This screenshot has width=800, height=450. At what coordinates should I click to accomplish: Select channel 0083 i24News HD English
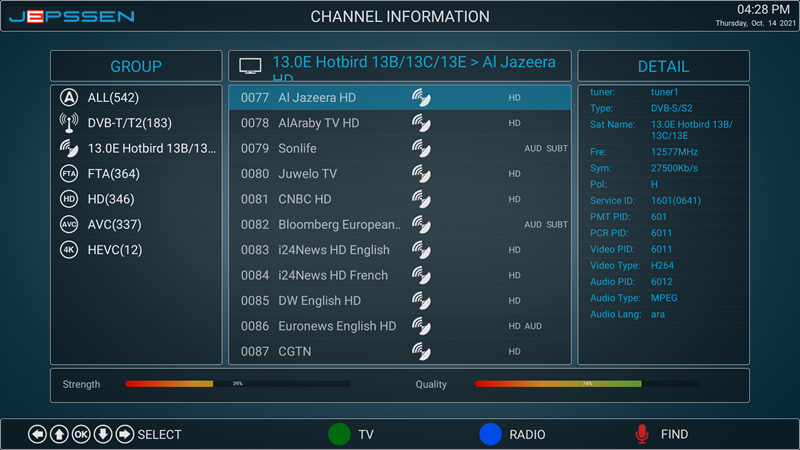tap(400, 249)
